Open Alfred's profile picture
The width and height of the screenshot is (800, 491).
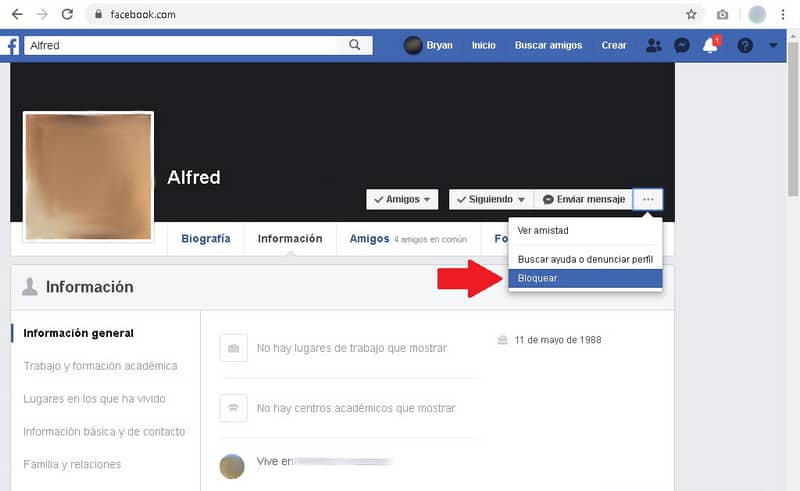pyautogui.click(x=88, y=176)
